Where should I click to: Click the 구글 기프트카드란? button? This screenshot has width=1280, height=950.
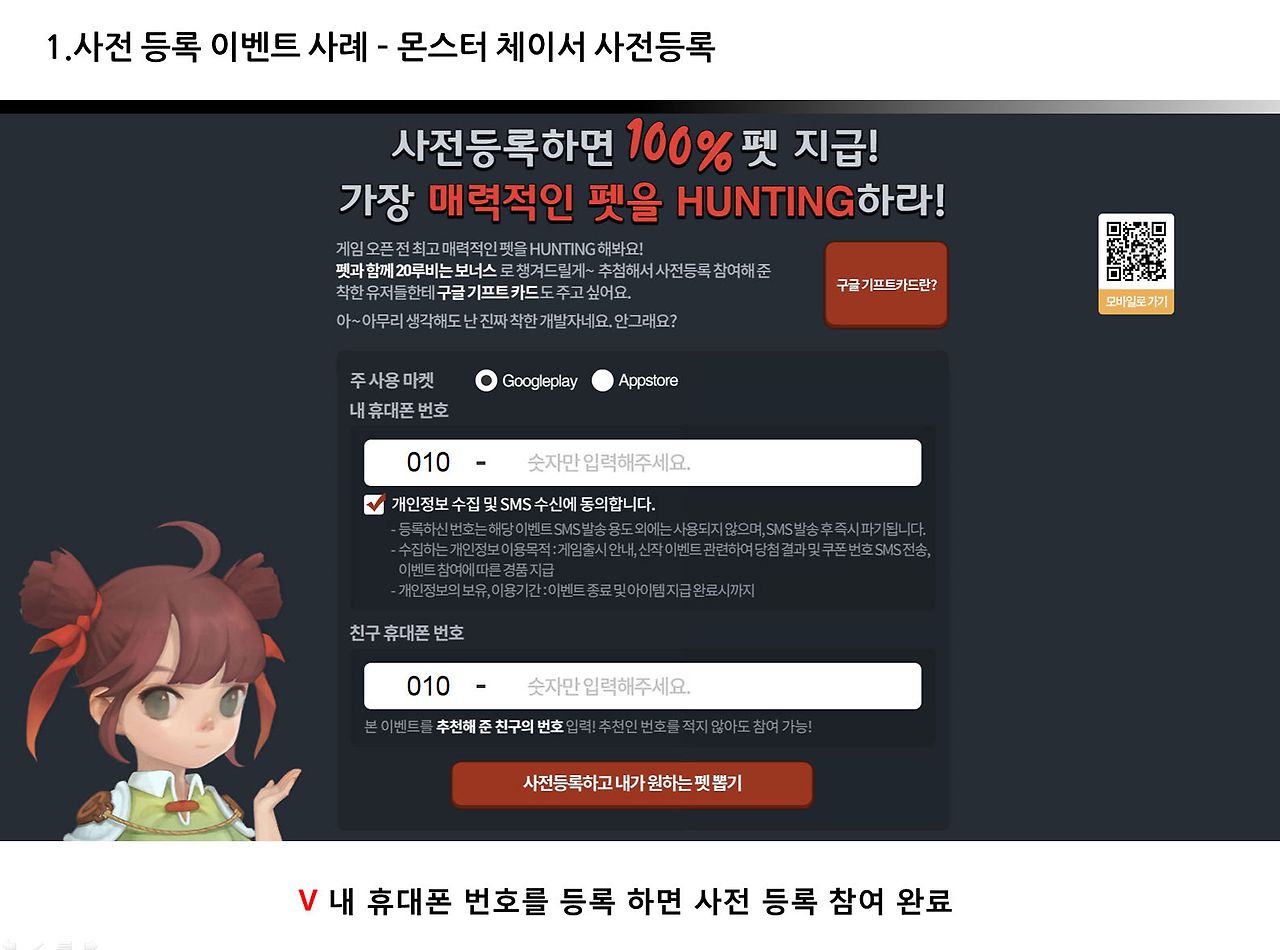point(886,284)
